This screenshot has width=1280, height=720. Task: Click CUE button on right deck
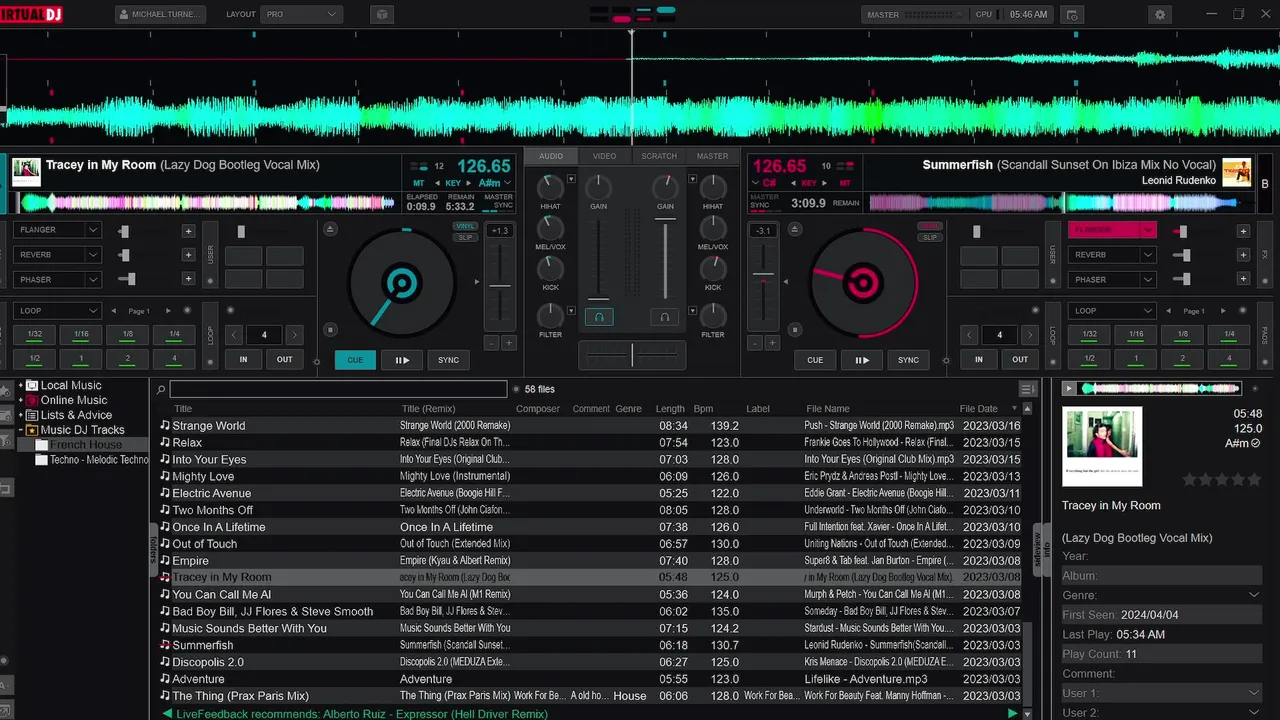pos(815,360)
